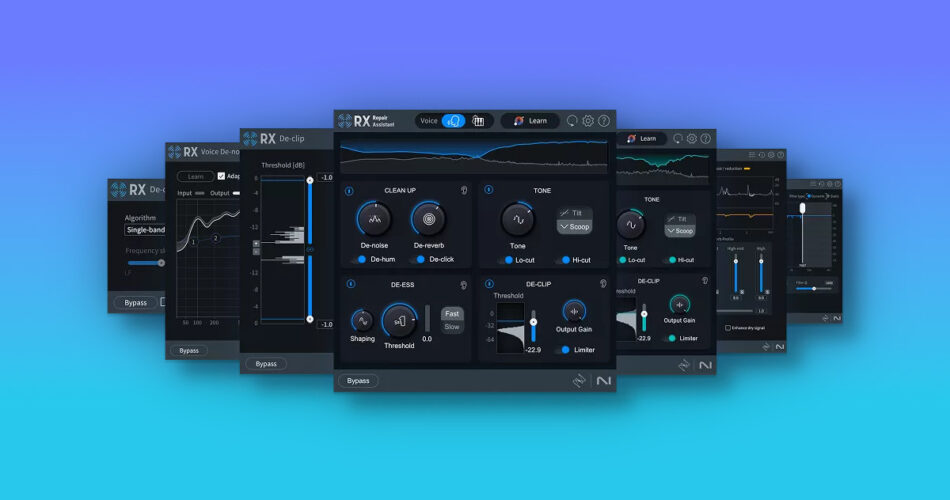This screenshot has height=500, width=950.
Task: Select Tilt tone shape in center window
Action: (x=575, y=213)
